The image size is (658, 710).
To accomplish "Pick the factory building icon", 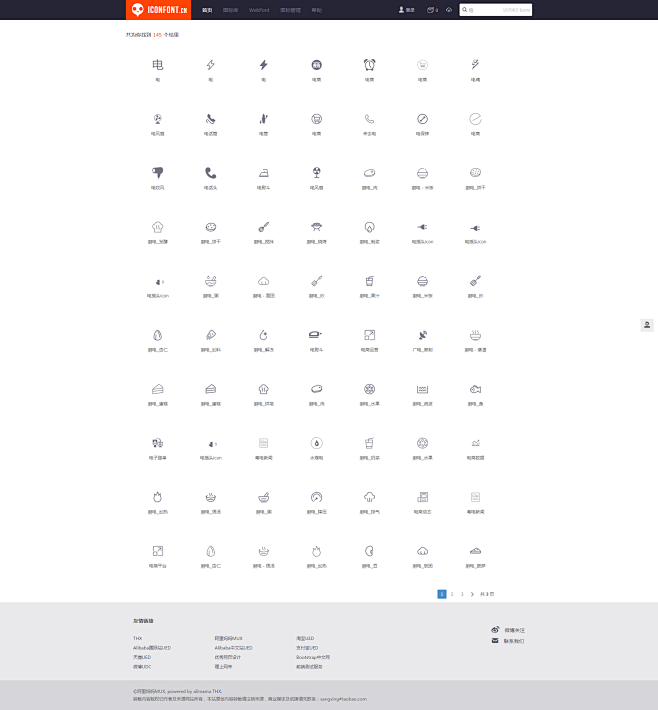I will click(x=423, y=497).
